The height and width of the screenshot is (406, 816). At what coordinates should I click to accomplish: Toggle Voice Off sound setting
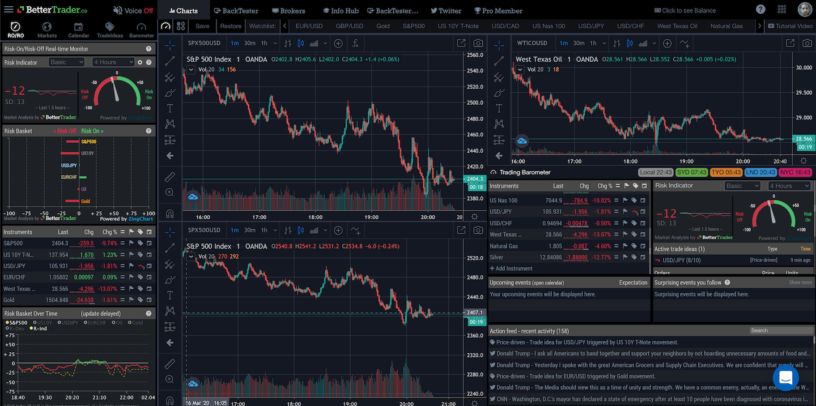pyautogui.click(x=133, y=10)
